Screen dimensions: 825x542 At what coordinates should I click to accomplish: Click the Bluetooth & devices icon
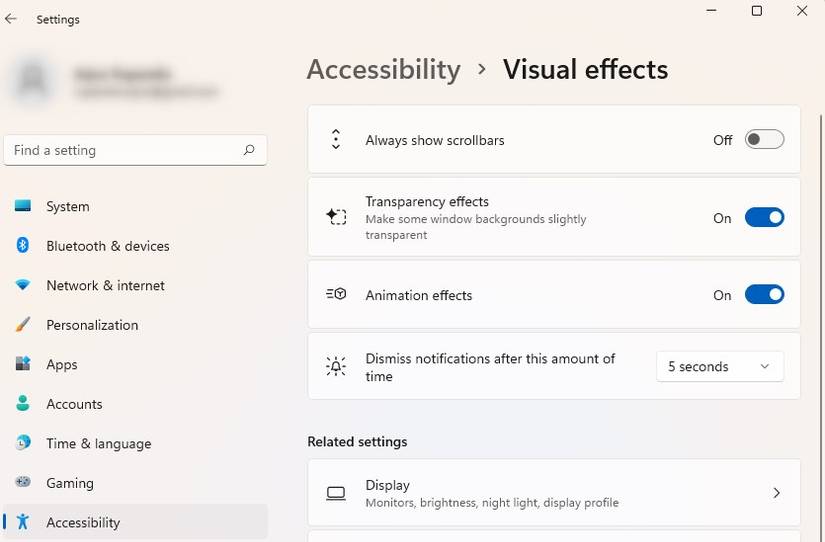(x=23, y=246)
